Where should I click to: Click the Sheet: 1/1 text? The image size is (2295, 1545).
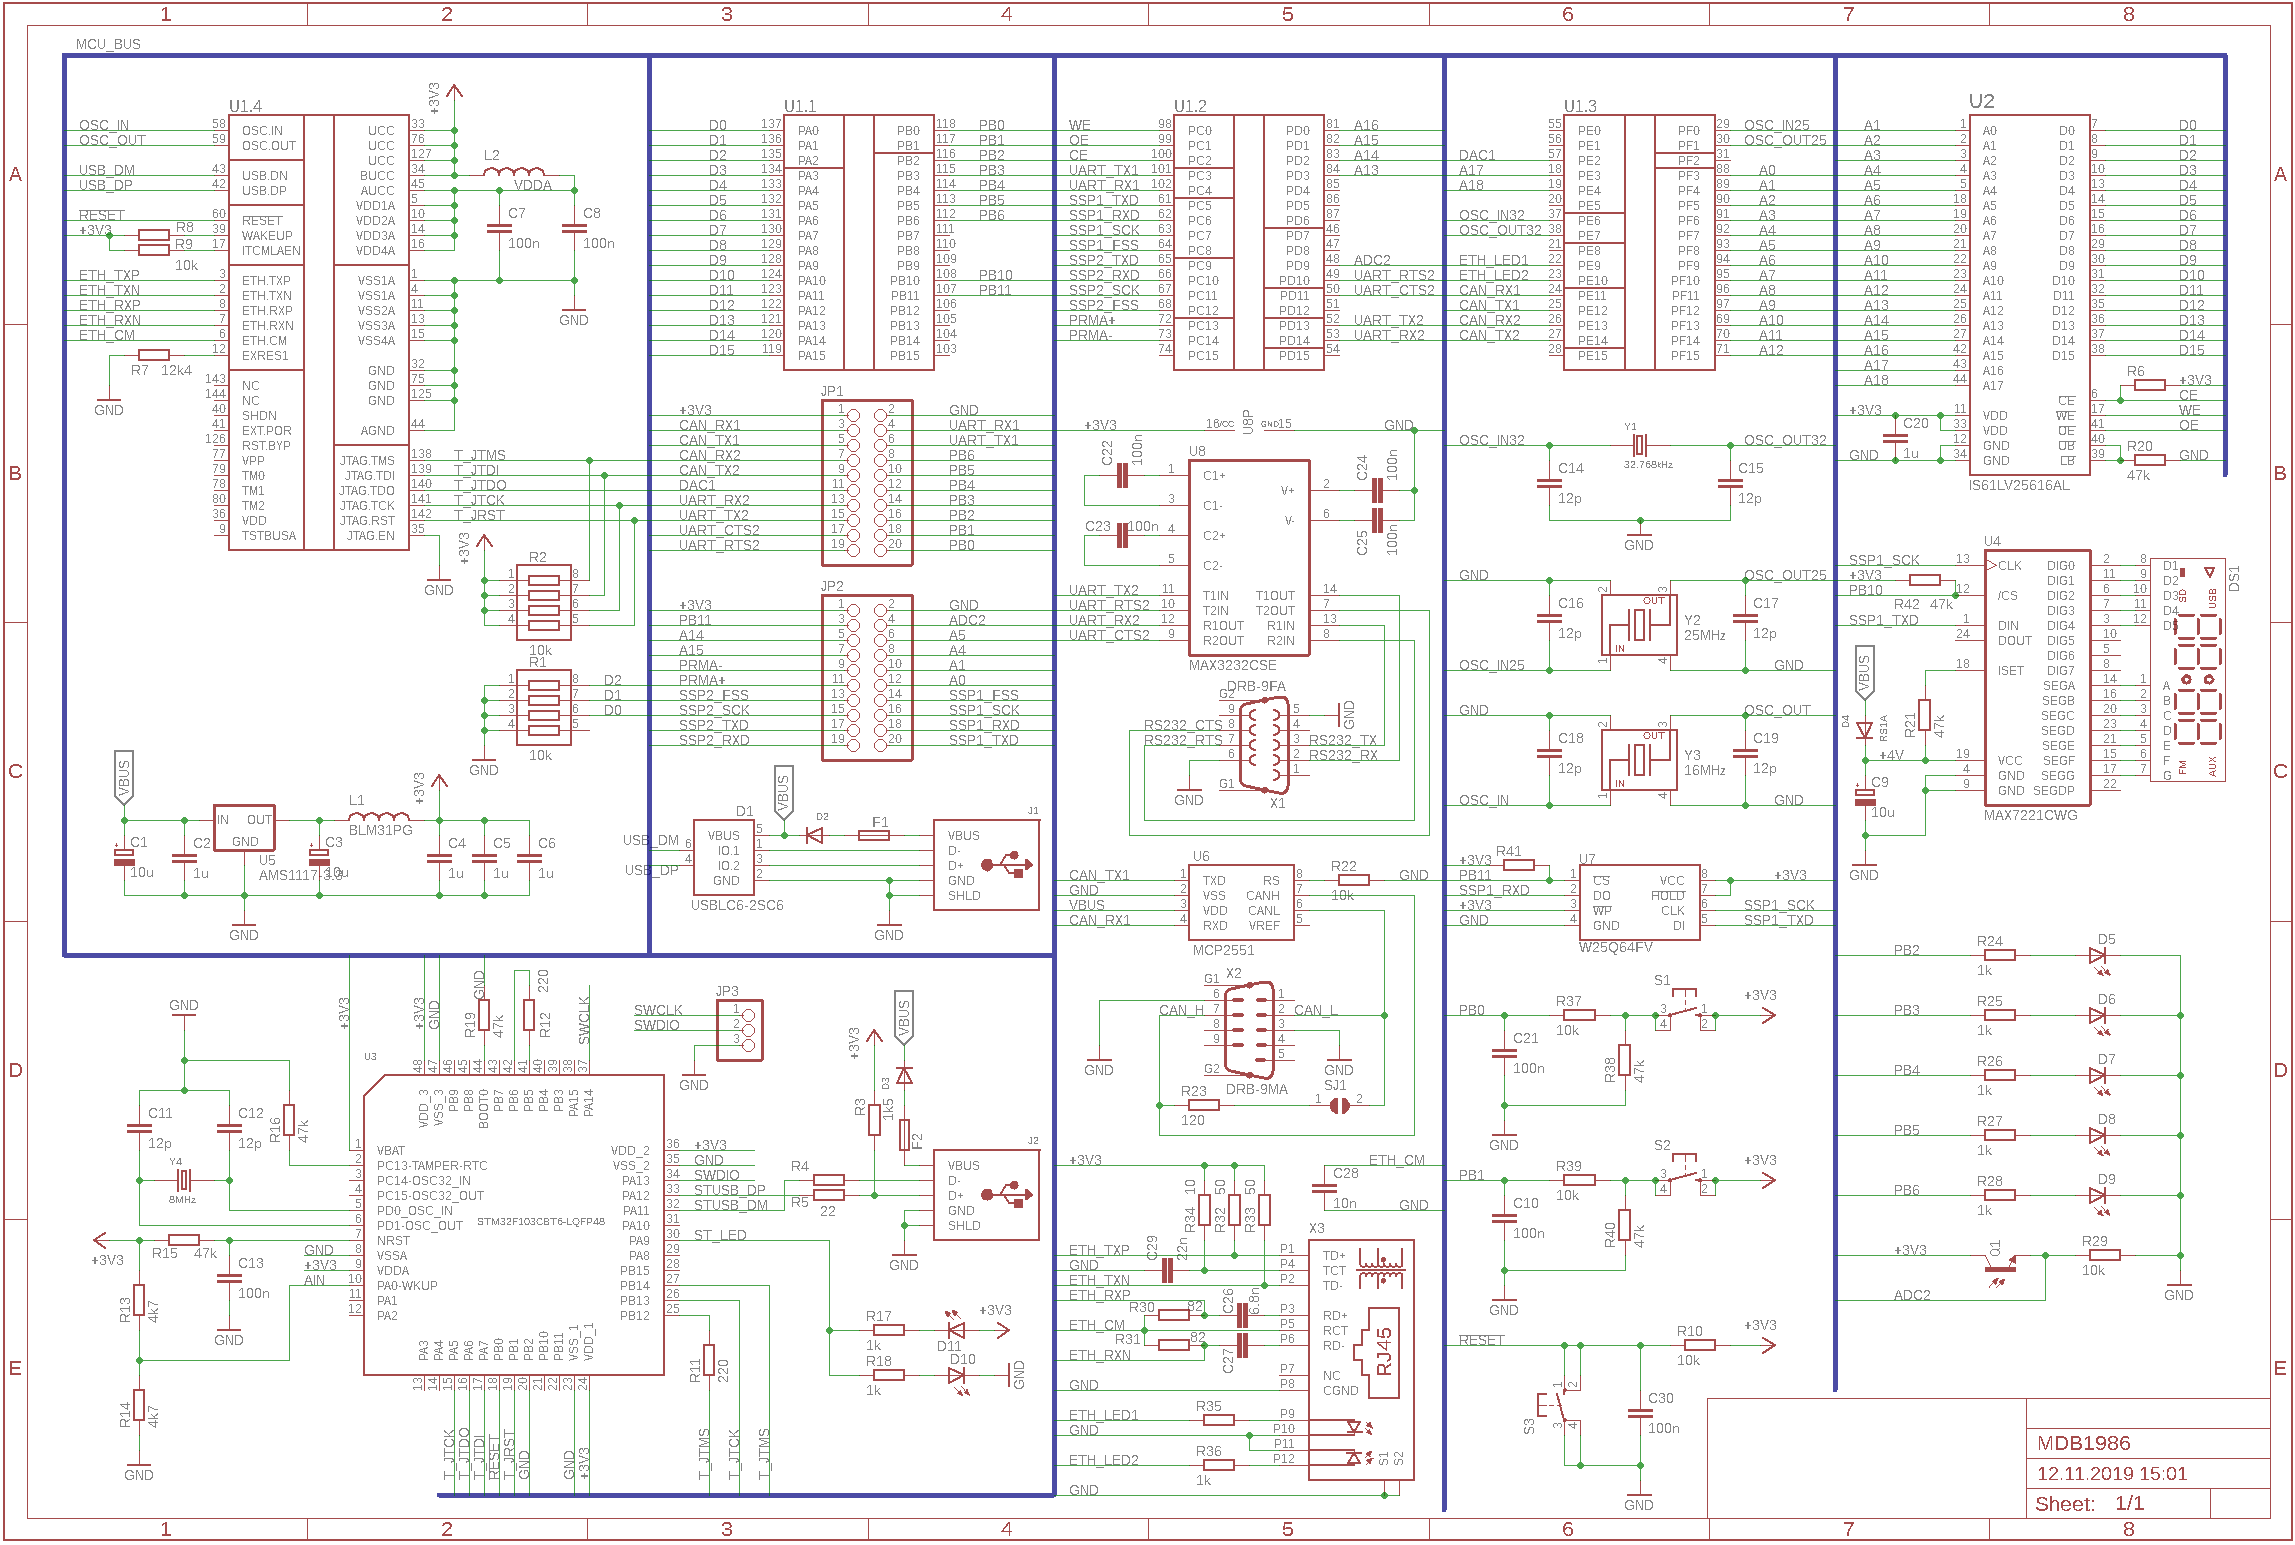(x=2090, y=1504)
